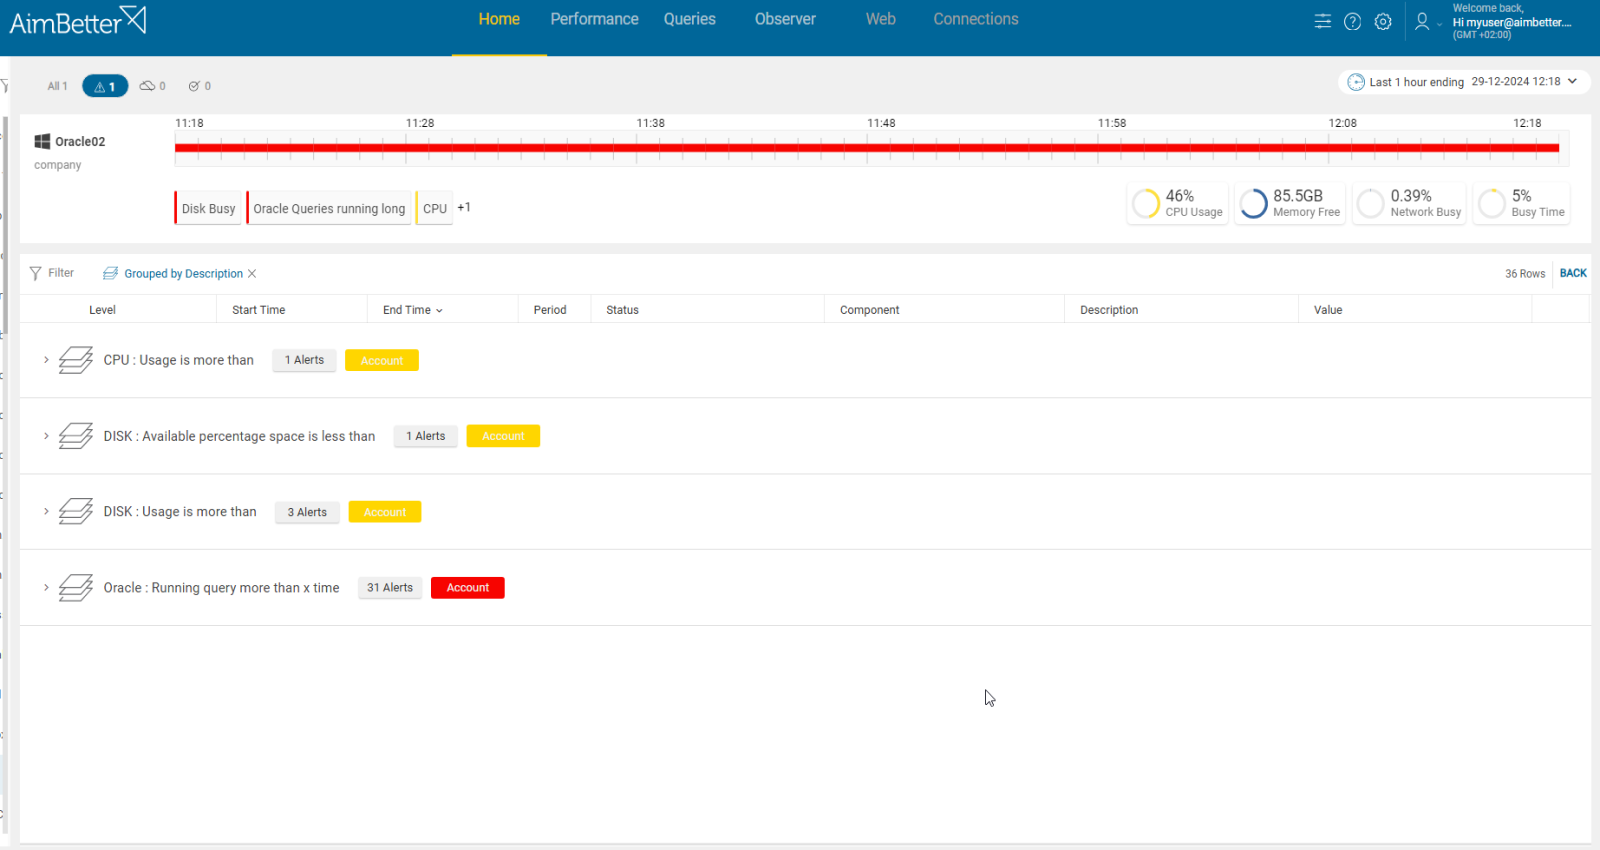Click Account badge in DISK Available space row

pyautogui.click(x=503, y=436)
